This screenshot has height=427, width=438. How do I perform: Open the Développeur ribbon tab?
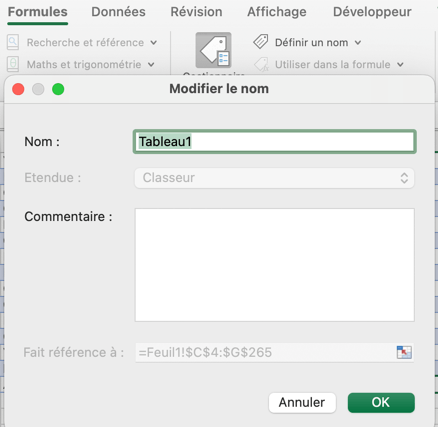[x=372, y=12]
